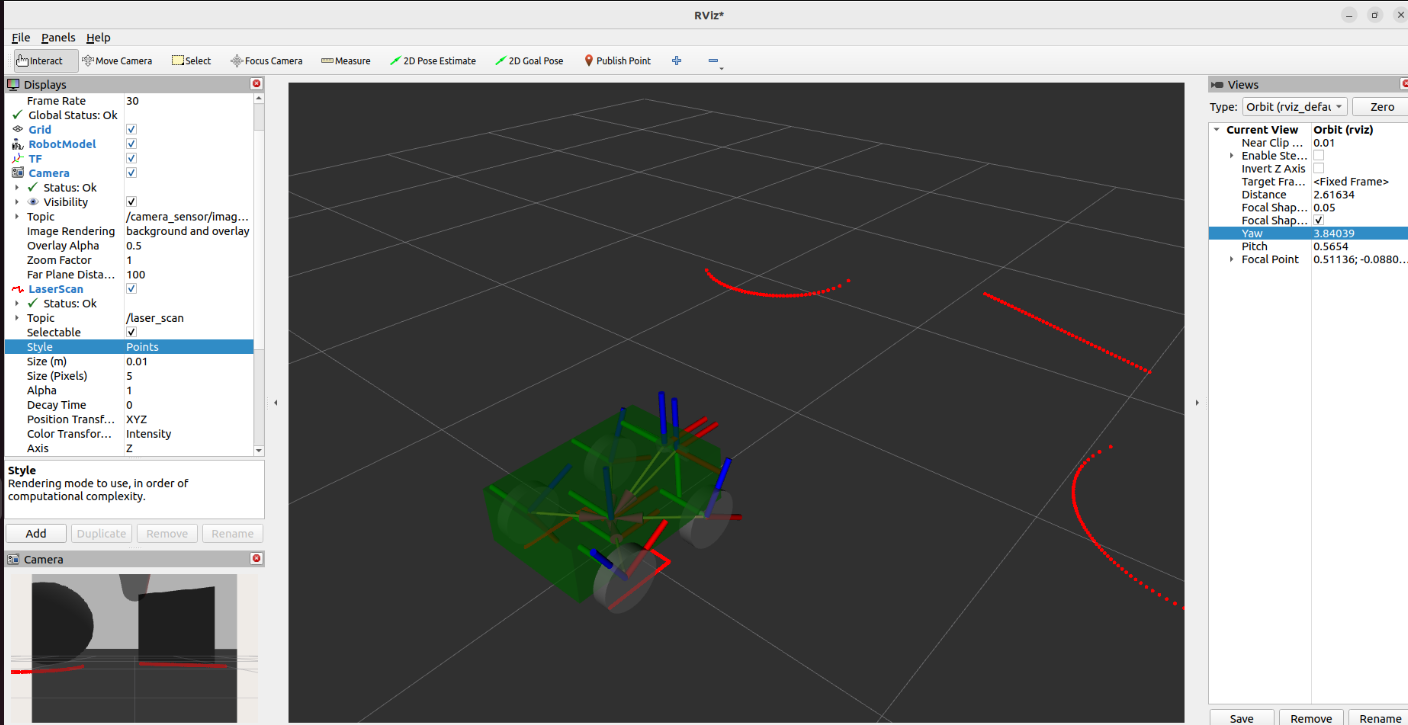This screenshot has height=725, width=1408.
Task: Click the Global Status: Ok row
Action: pyautogui.click(x=129, y=115)
